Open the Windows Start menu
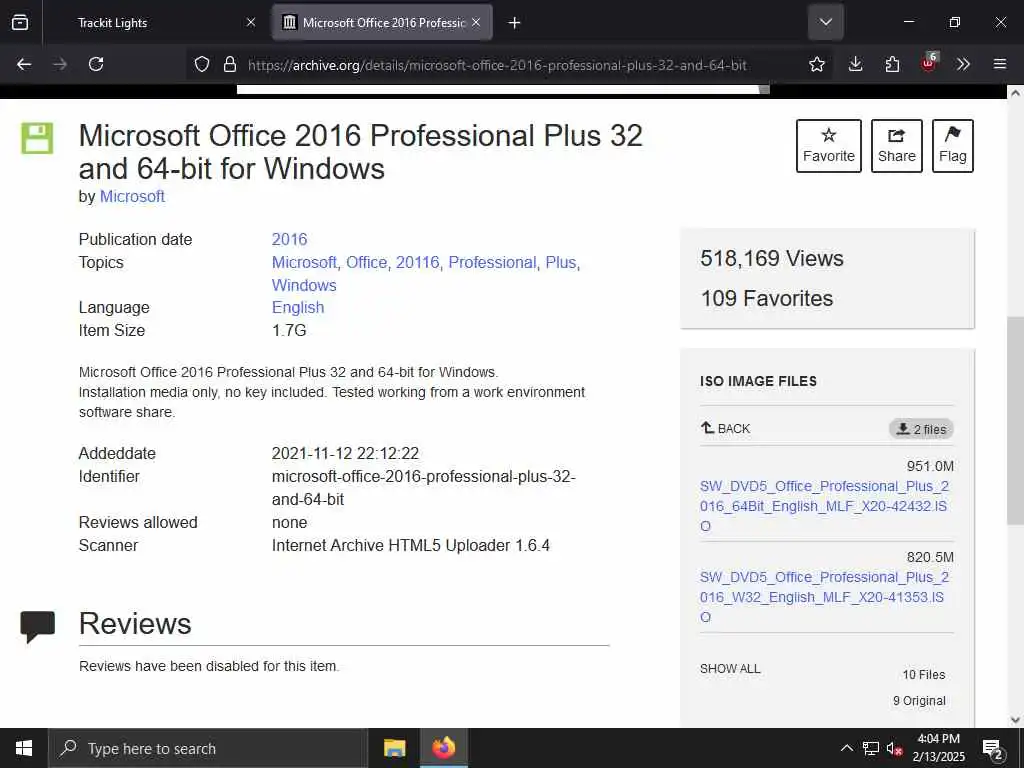Viewport: 1024px width, 768px height. click(x=24, y=748)
